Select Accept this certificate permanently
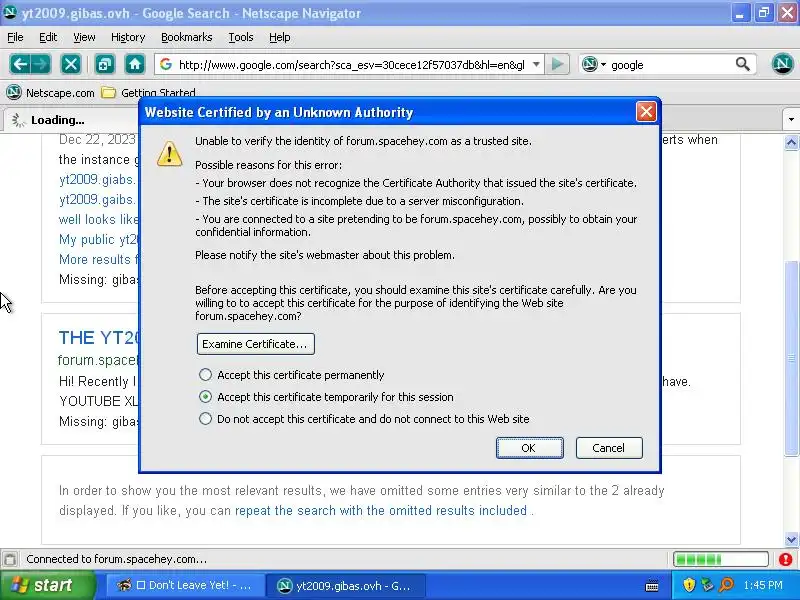 [x=205, y=375]
